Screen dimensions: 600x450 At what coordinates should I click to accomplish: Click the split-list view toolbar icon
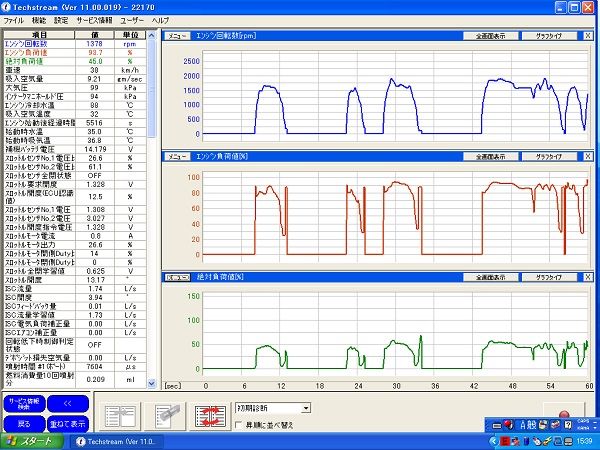coord(120,416)
